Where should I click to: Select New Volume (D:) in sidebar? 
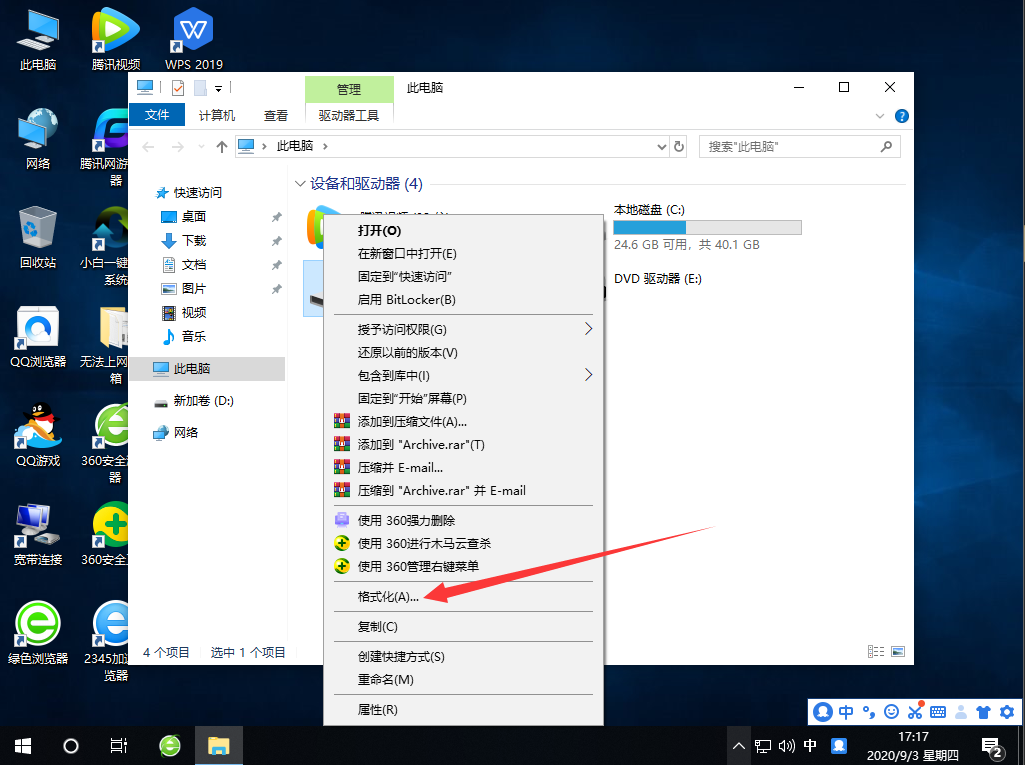203,401
